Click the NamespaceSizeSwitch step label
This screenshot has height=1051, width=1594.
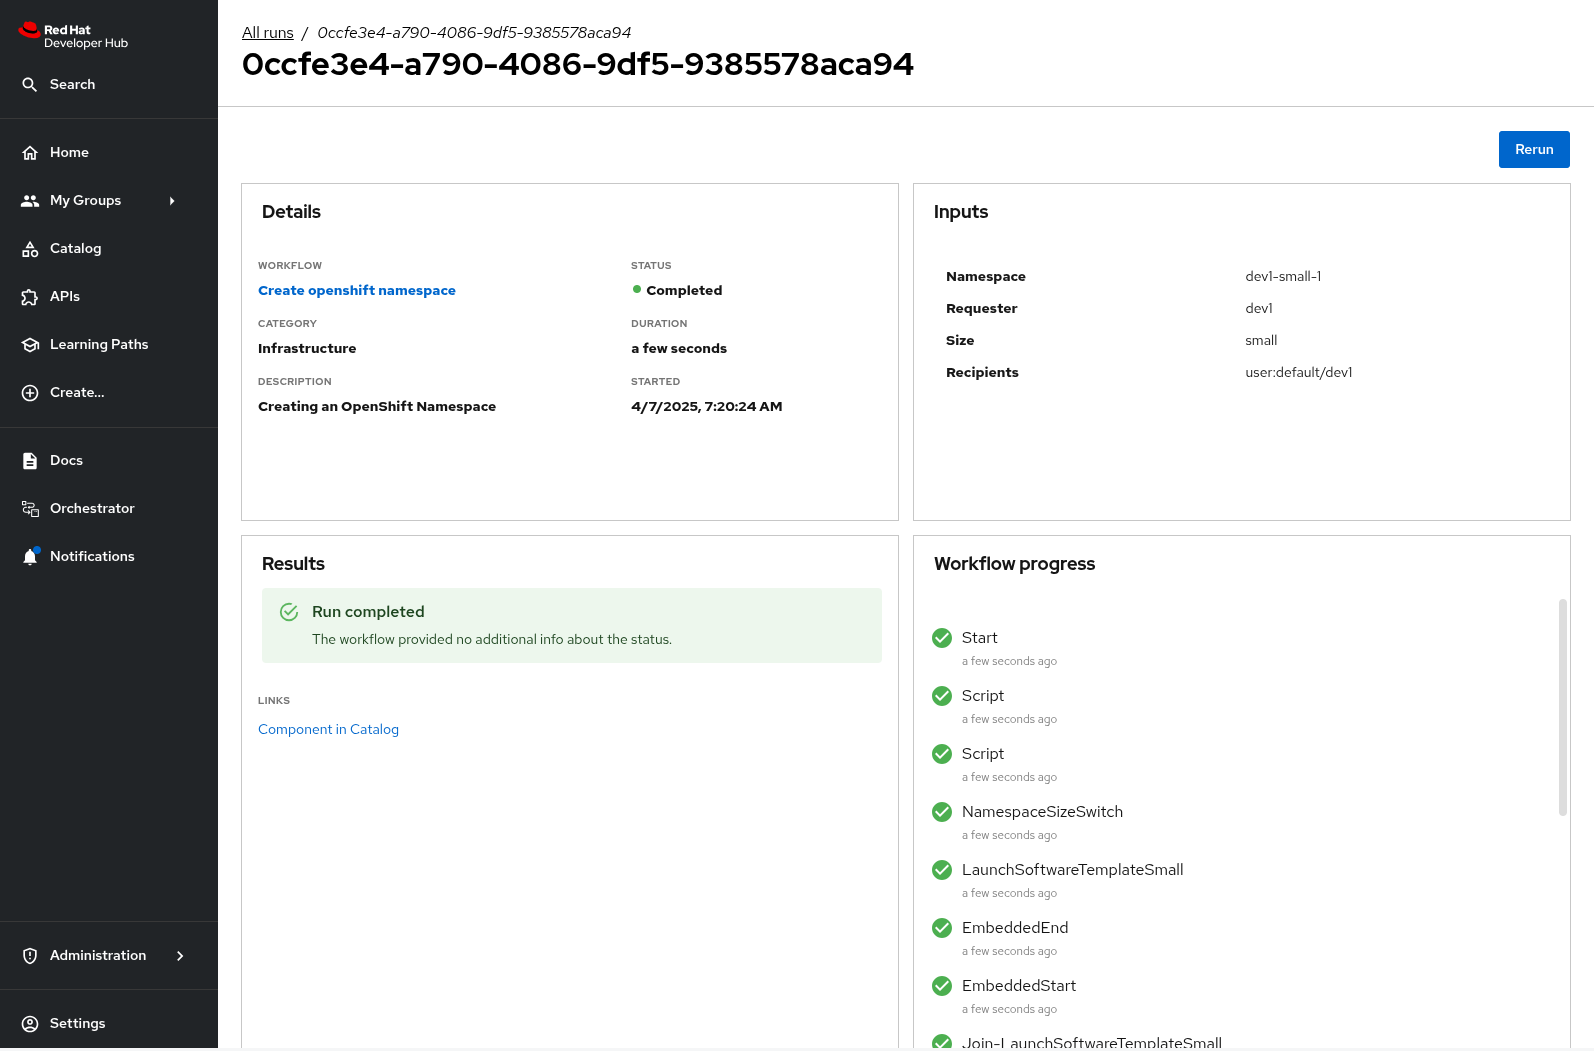1042,812
